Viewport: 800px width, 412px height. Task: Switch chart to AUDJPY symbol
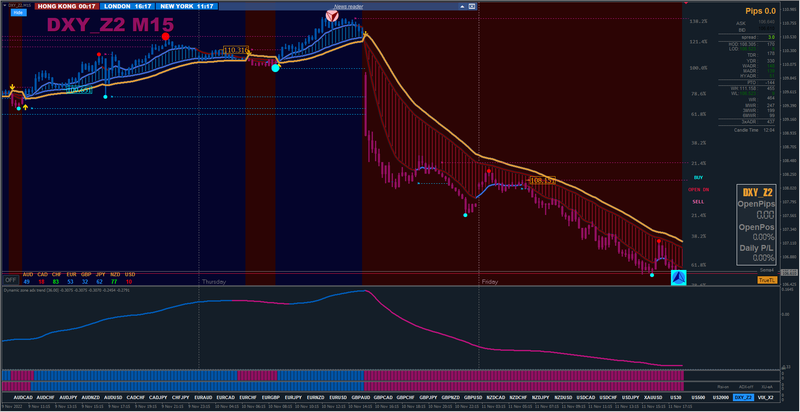point(68,397)
